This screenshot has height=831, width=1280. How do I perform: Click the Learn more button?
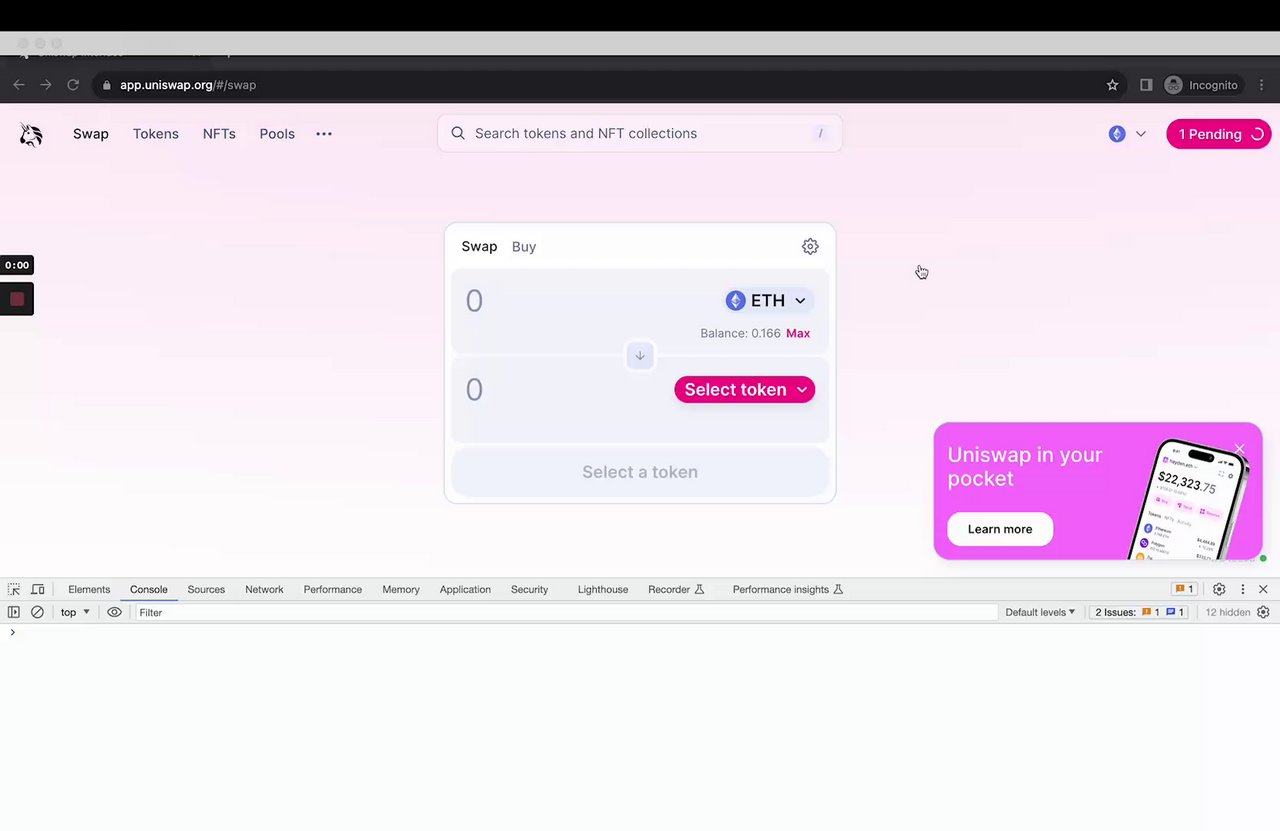(1000, 529)
